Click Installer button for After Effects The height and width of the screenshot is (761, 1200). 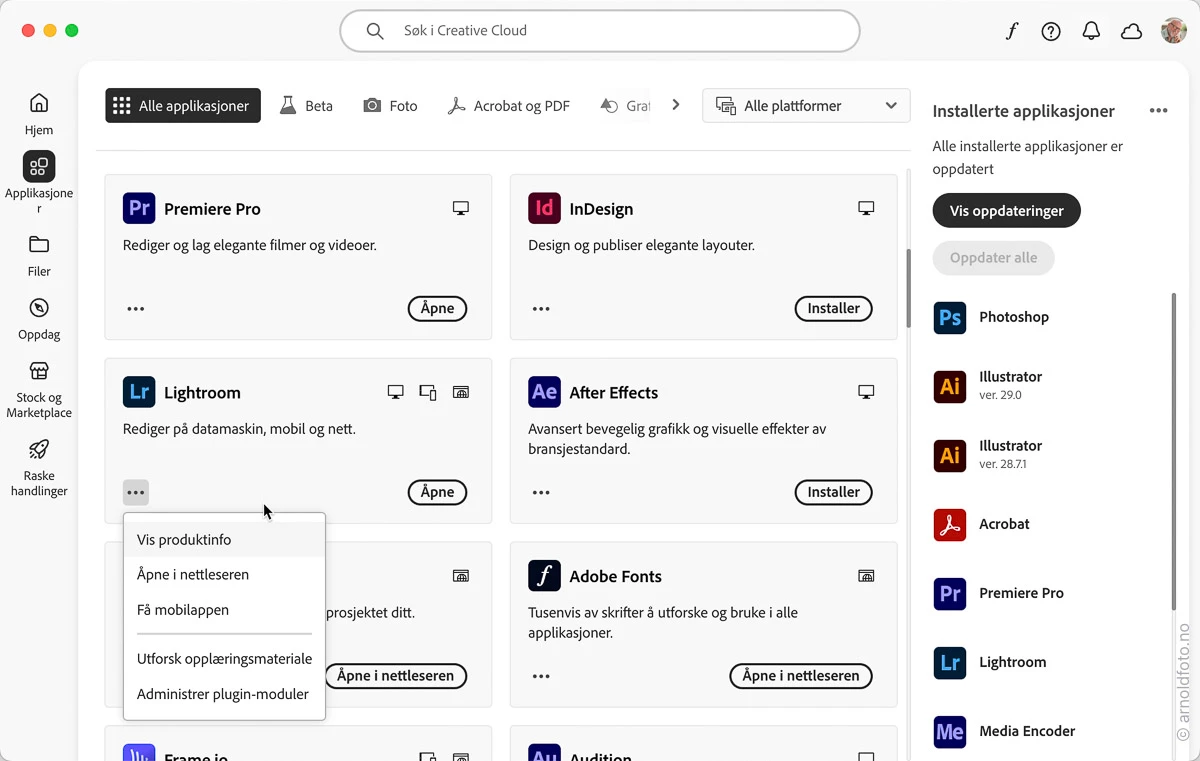click(834, 492)
